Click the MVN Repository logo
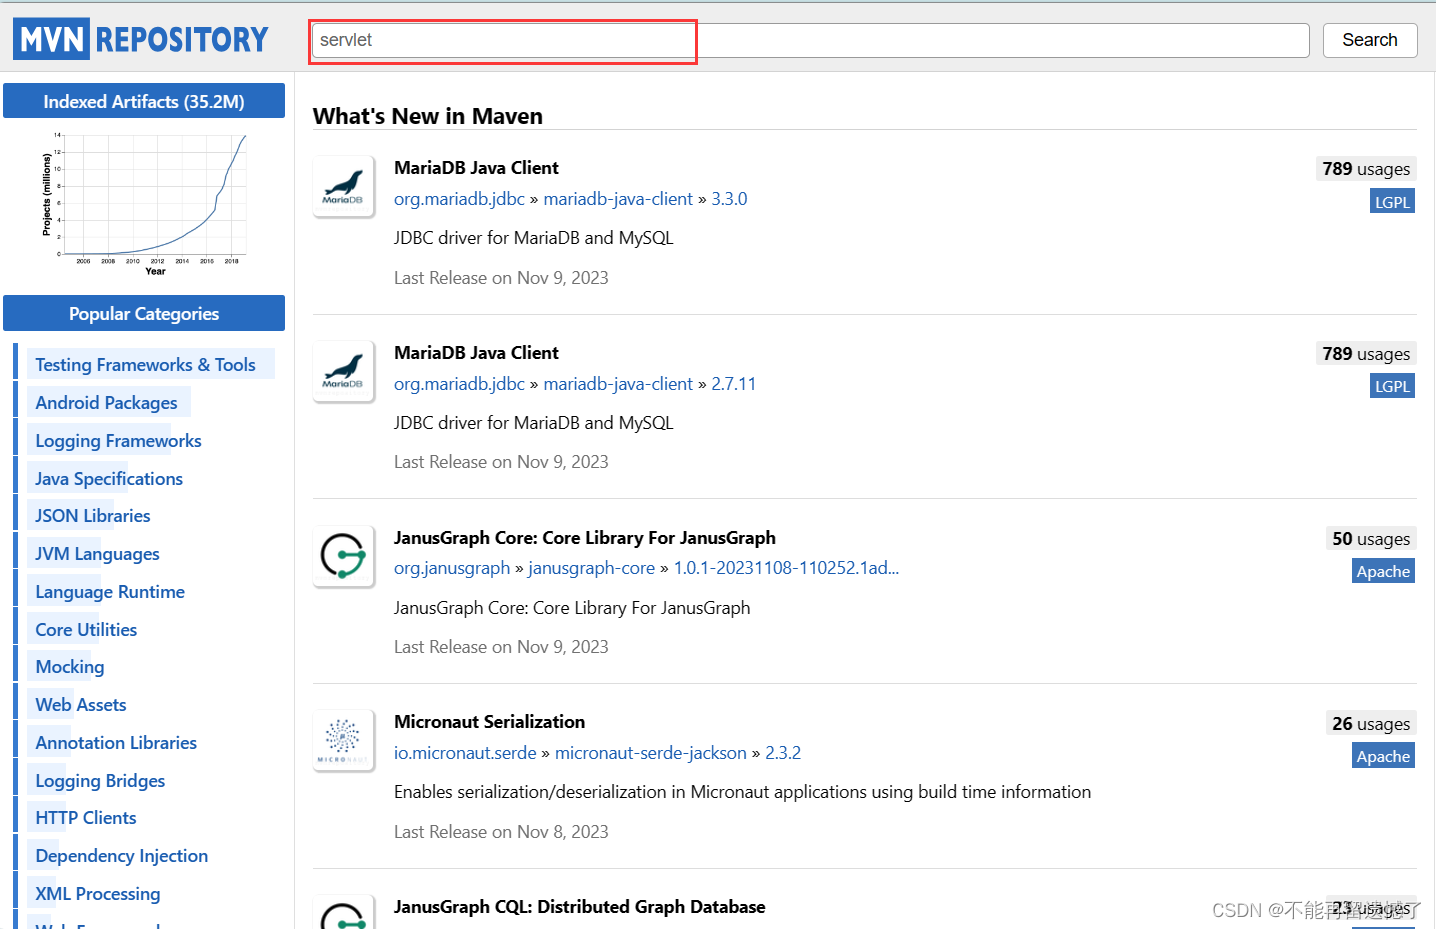1436x929 pixels. (x=141, y=39)
